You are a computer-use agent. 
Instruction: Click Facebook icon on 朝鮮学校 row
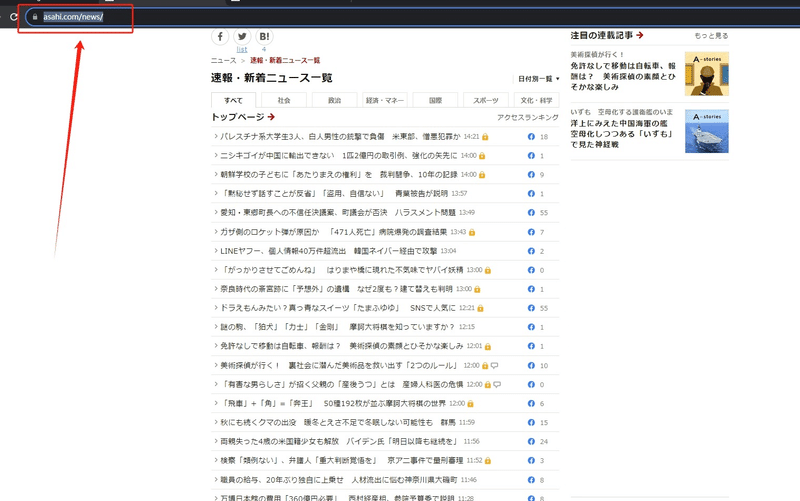(x=531, y=174)
